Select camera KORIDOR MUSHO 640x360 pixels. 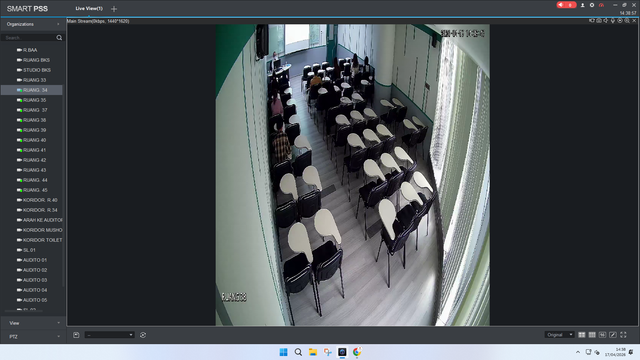coord(42,230)
